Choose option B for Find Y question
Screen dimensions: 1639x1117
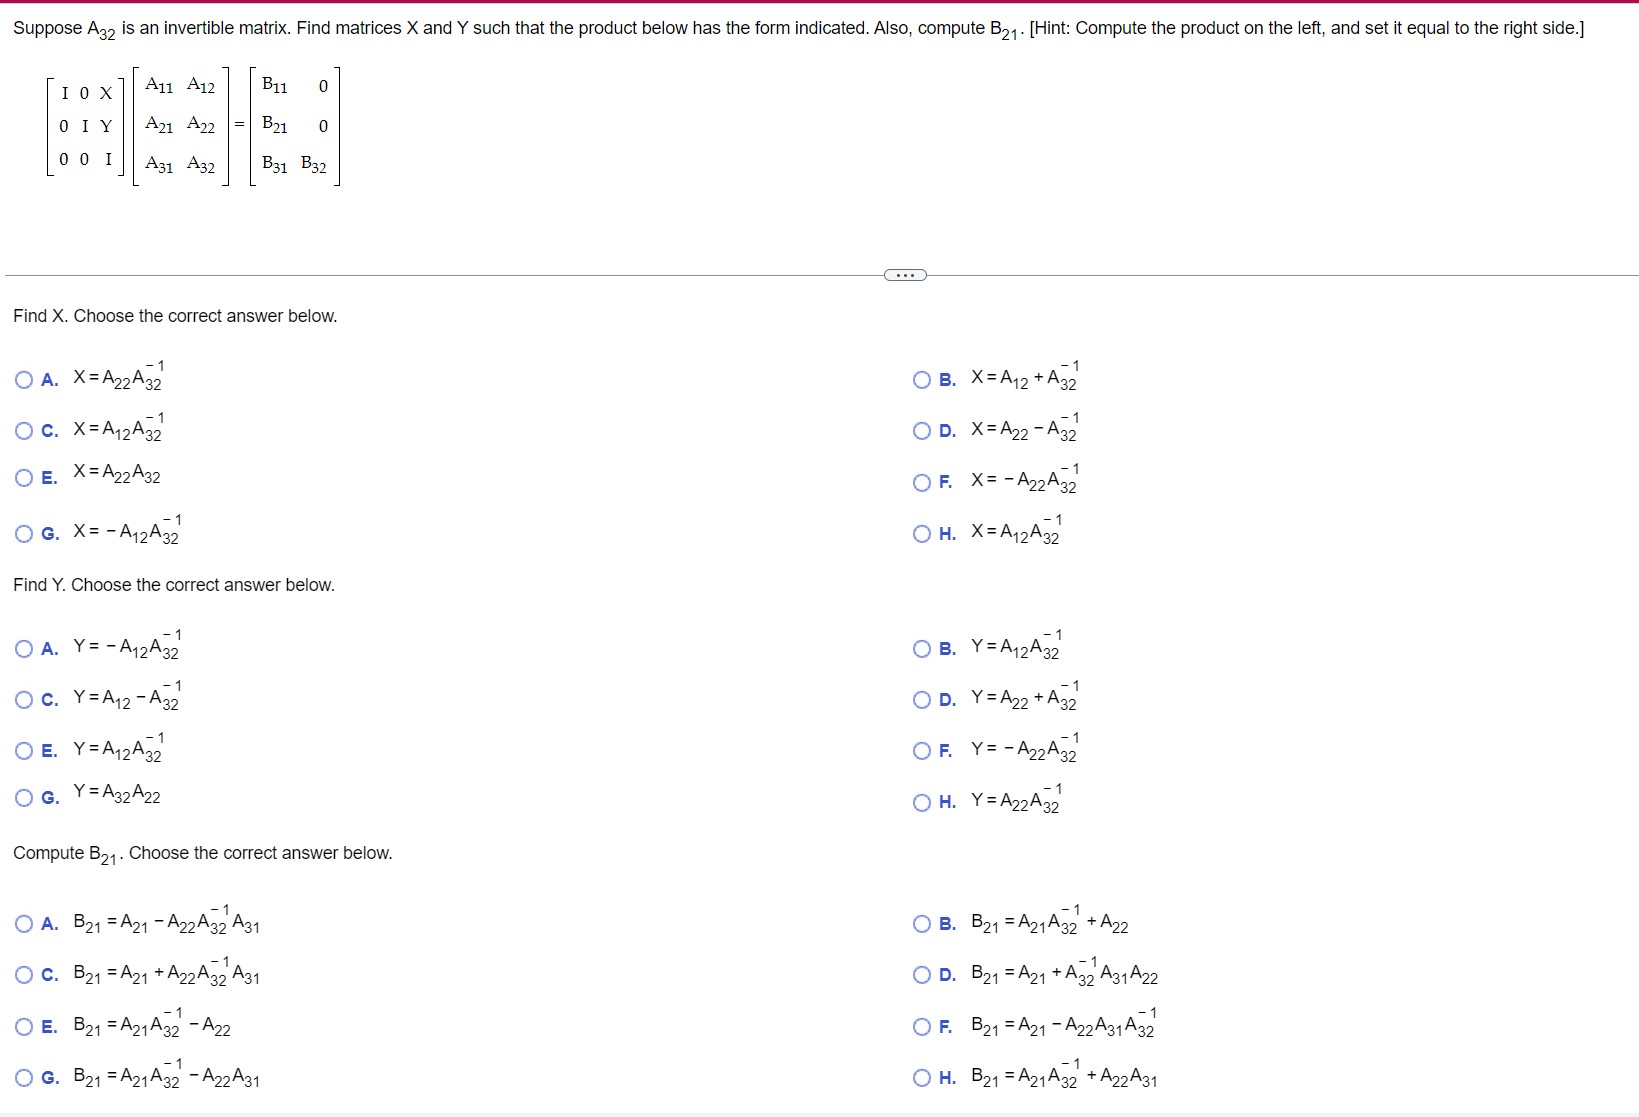click(x=921, y=648)
